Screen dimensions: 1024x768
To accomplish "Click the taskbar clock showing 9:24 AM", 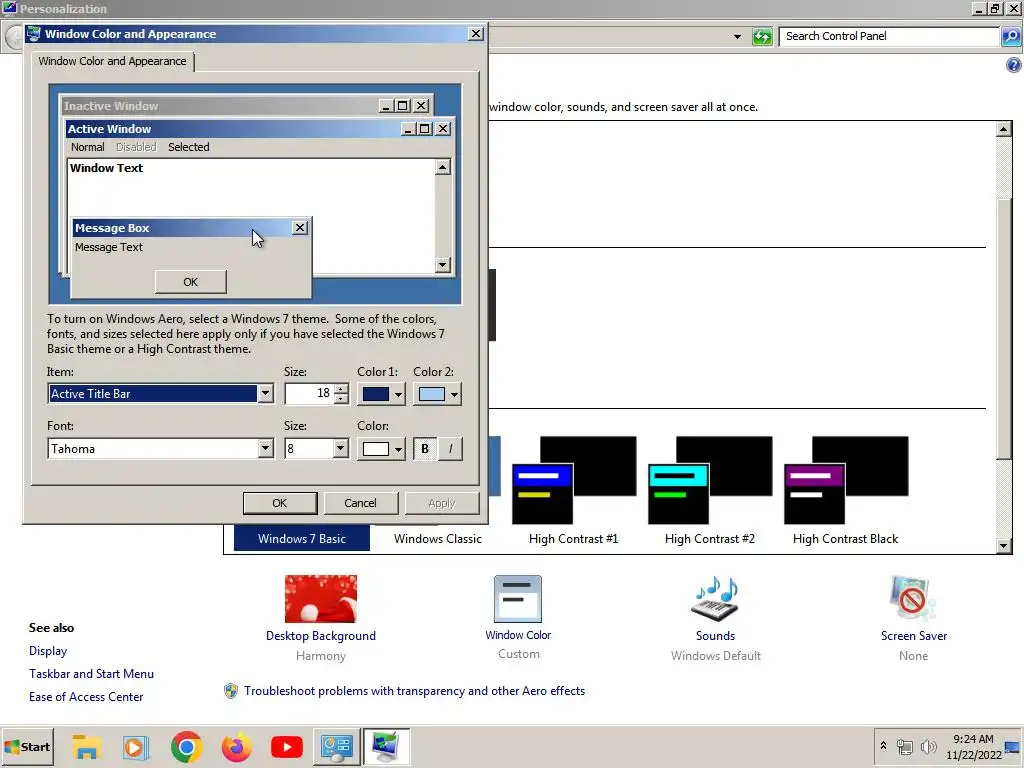I will tap(974, 746).
